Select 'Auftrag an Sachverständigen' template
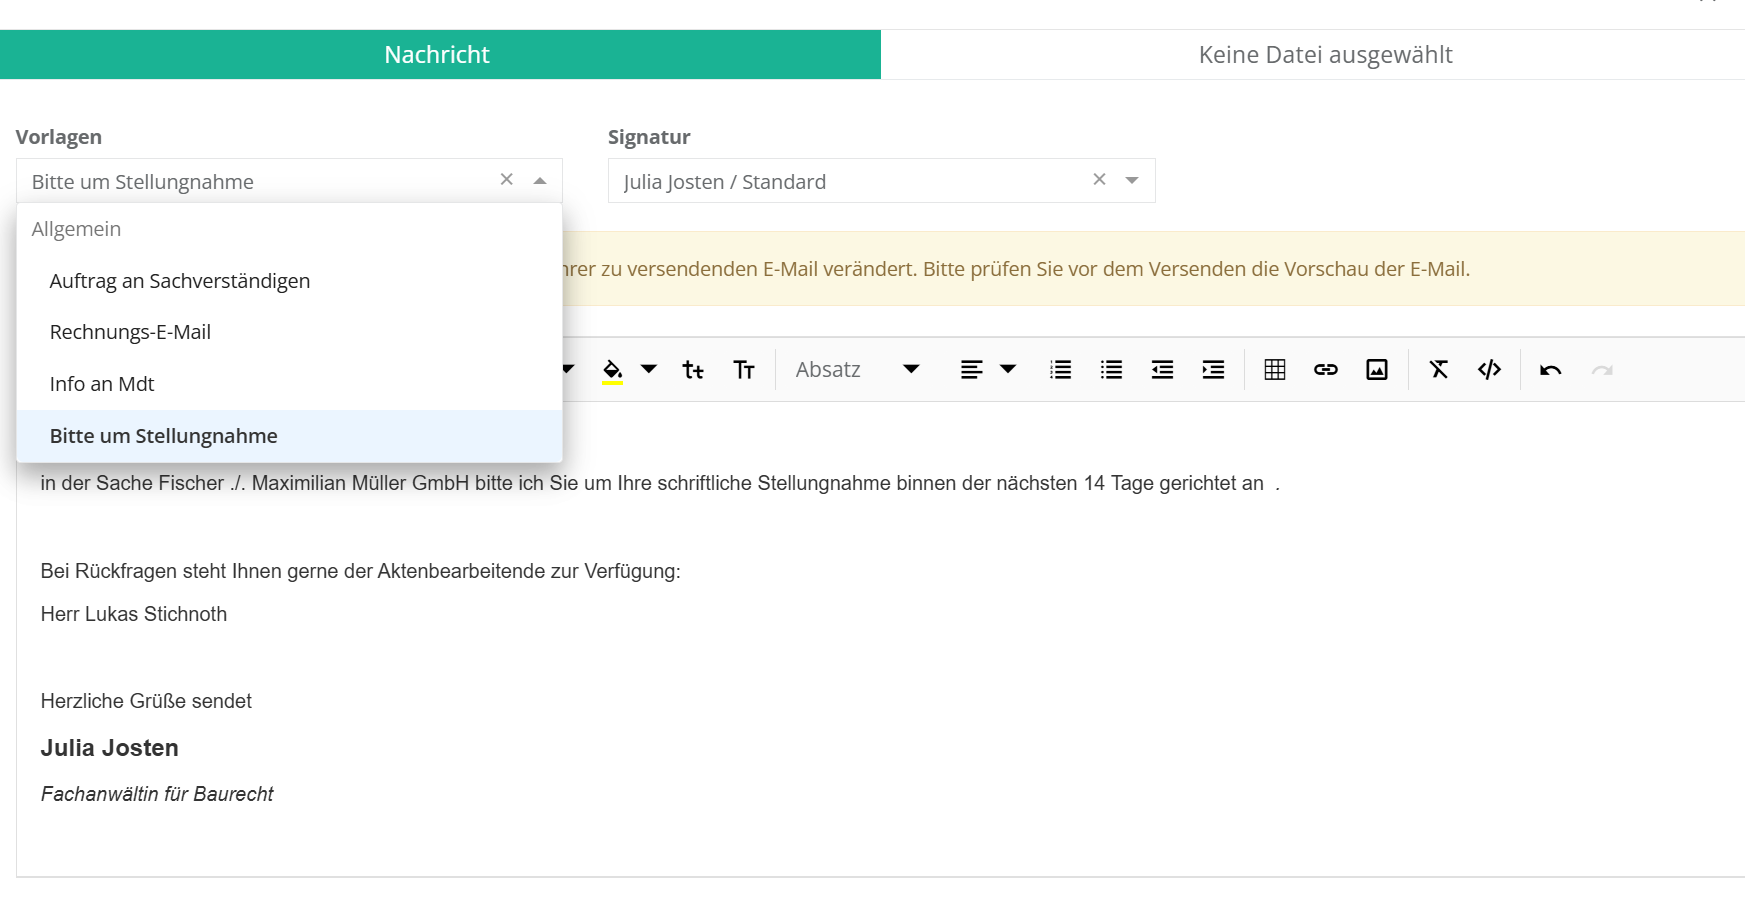This screenshot has height=906, width=1745. 180,281
